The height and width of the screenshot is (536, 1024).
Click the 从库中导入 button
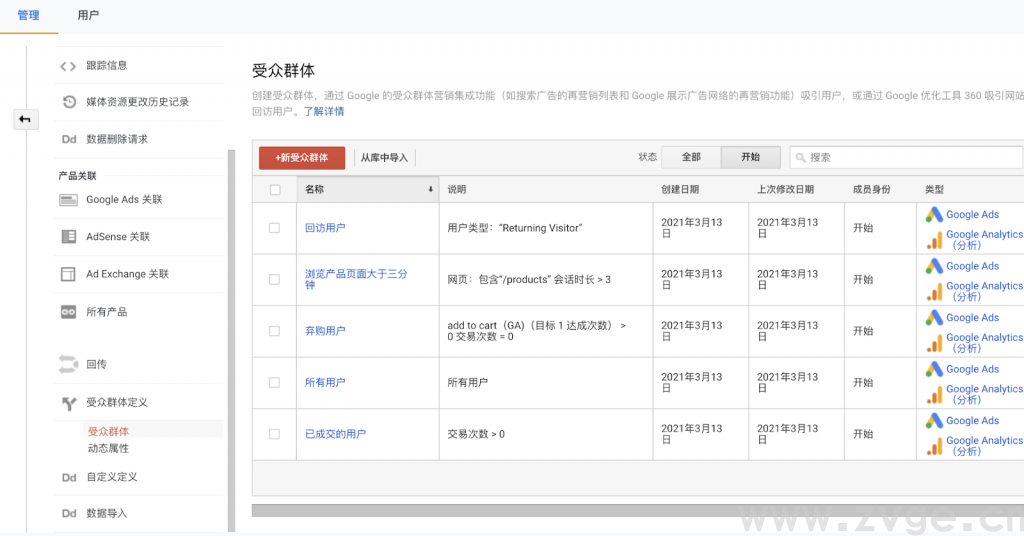pyautogui.click(x=384, y=157)
